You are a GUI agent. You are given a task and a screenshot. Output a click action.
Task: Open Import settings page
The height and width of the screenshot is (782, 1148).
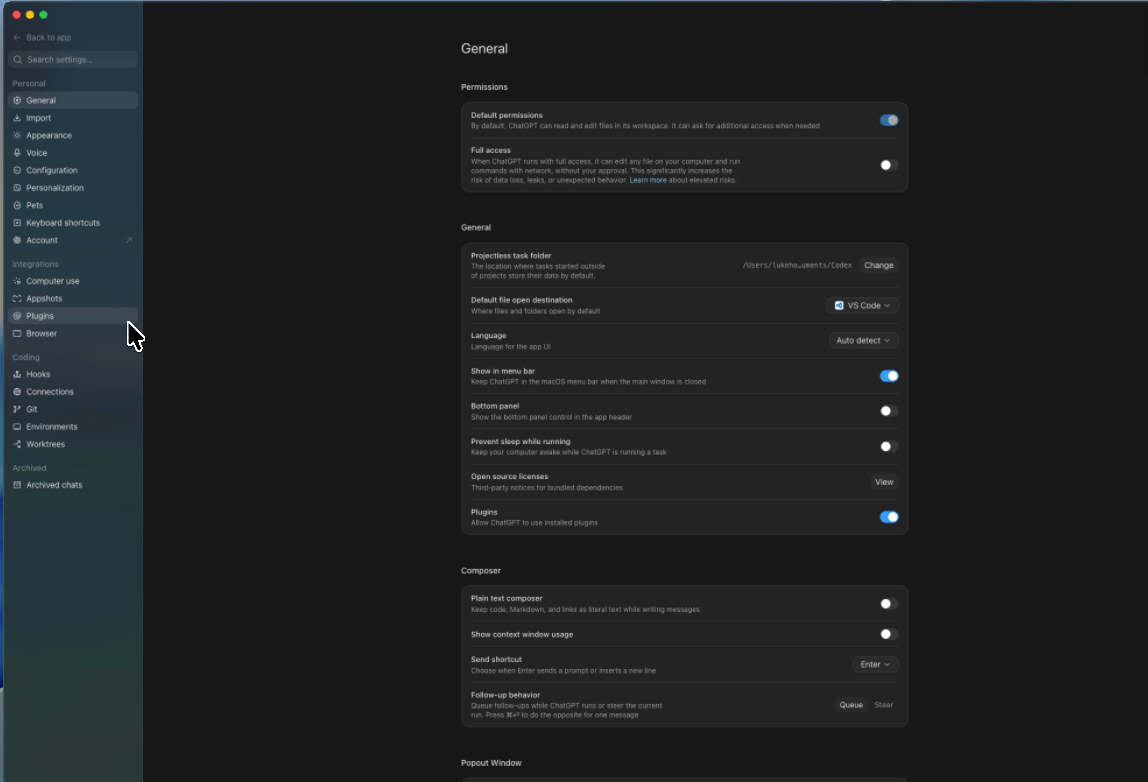[73, 118]
